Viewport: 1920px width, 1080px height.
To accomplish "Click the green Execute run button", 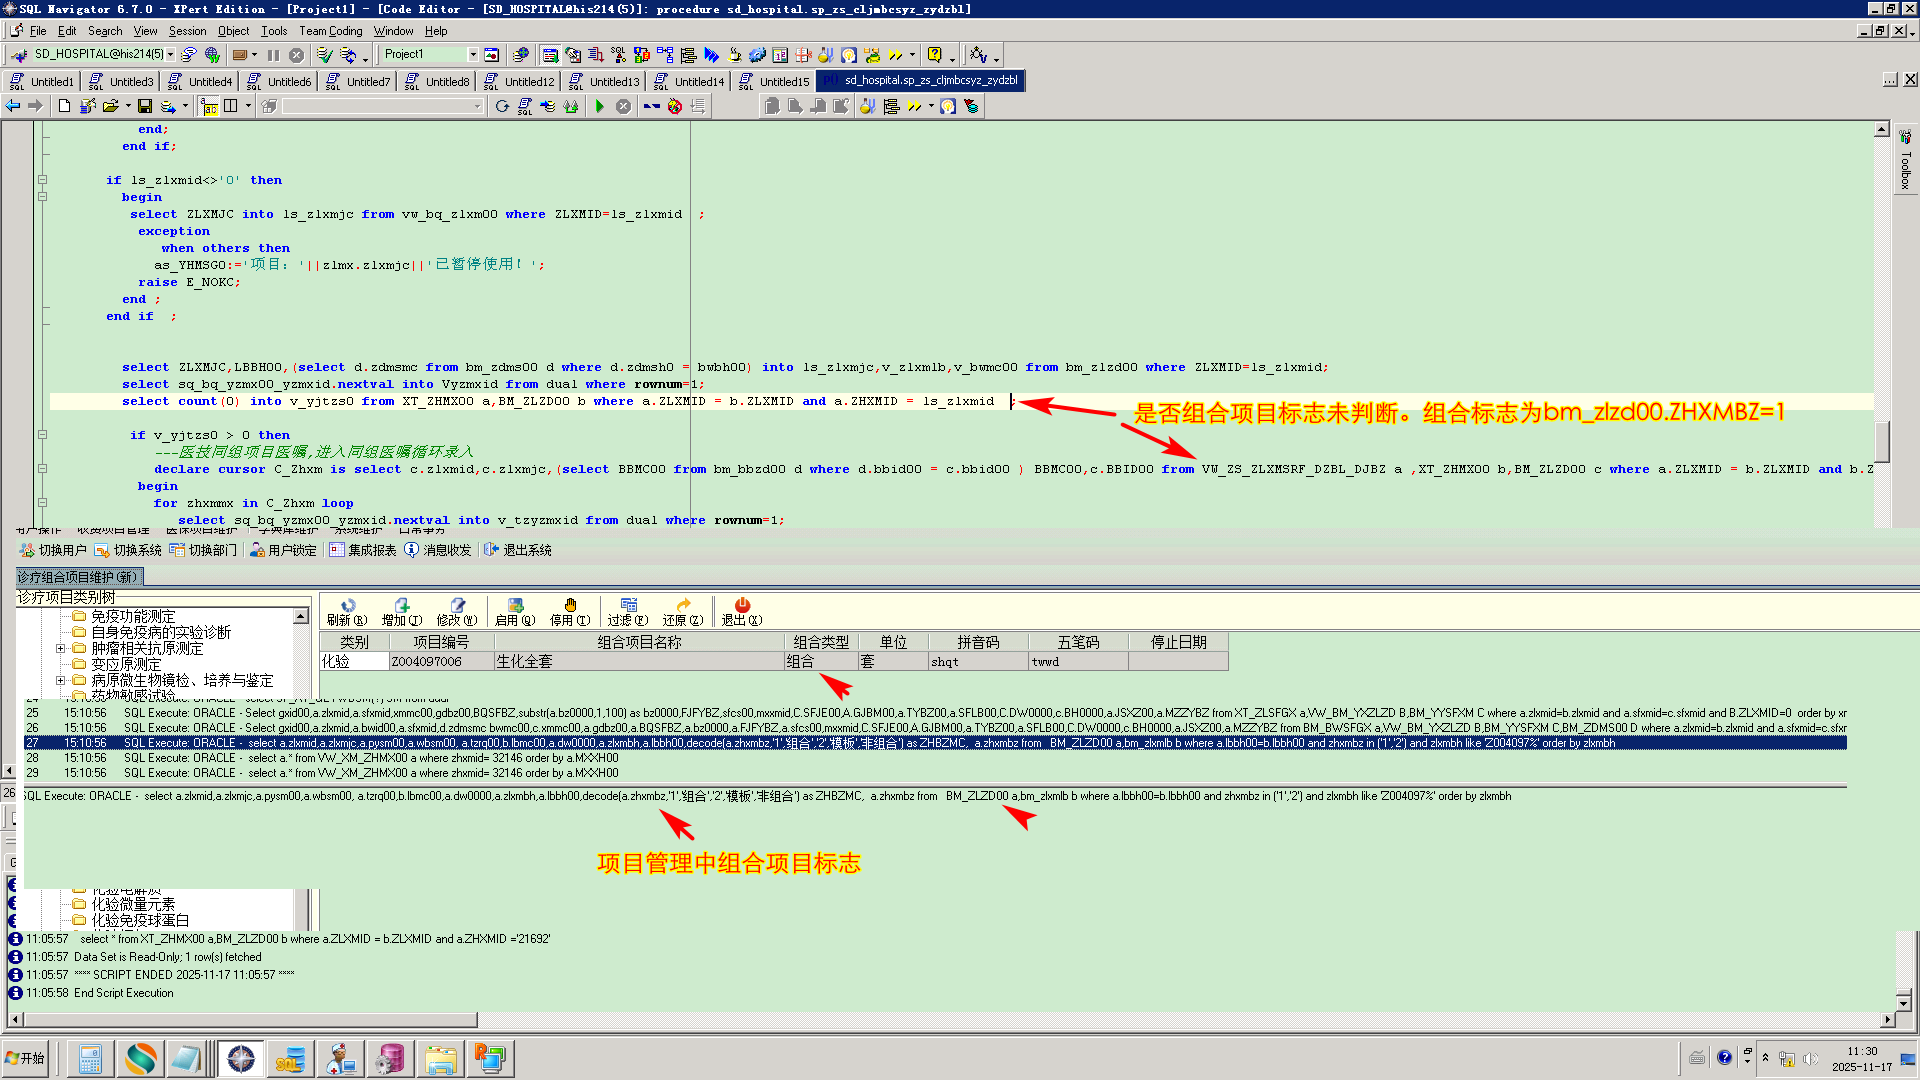I will (599, 106).
